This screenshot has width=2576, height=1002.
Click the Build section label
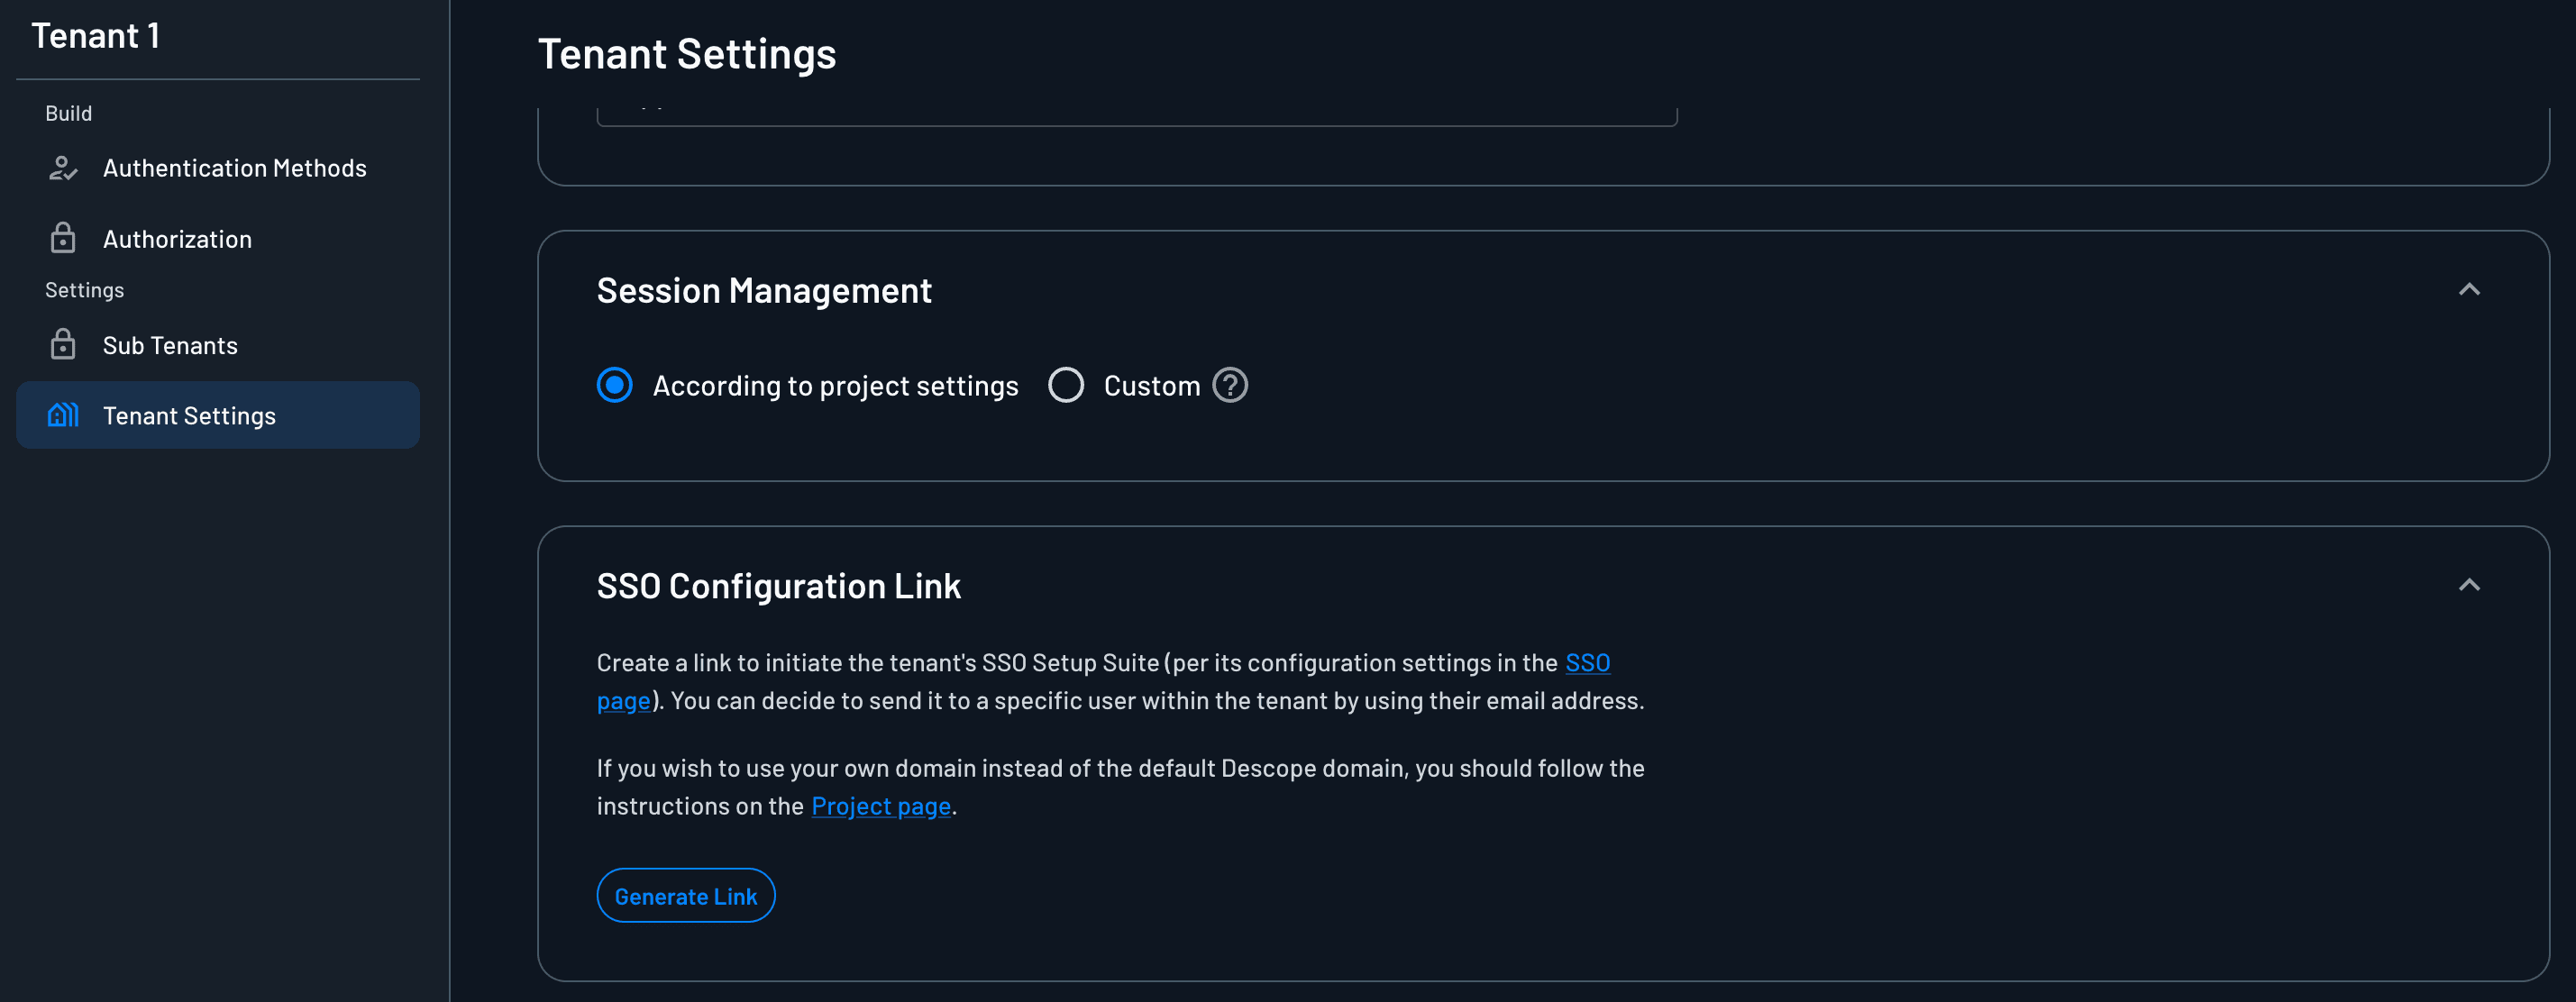pos(68,112)
